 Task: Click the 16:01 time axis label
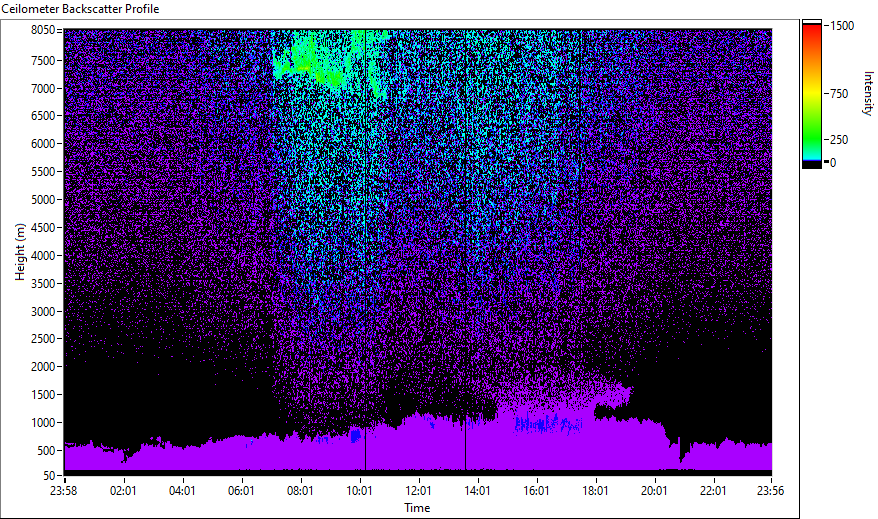pos(536,491)
